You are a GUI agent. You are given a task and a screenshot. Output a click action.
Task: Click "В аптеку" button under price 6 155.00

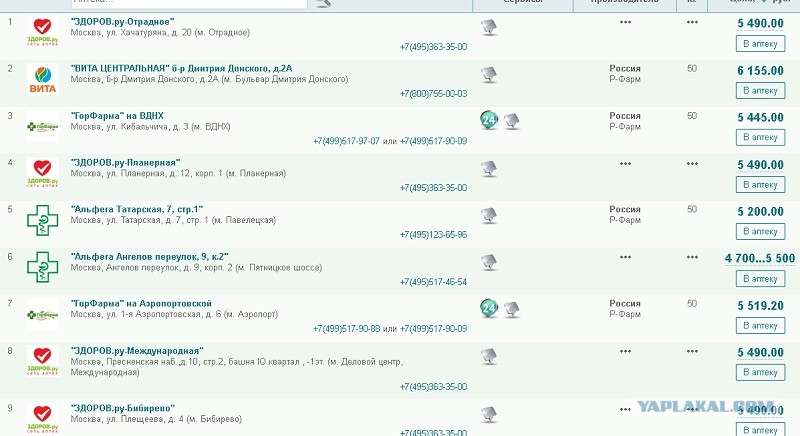click(760, 91)
